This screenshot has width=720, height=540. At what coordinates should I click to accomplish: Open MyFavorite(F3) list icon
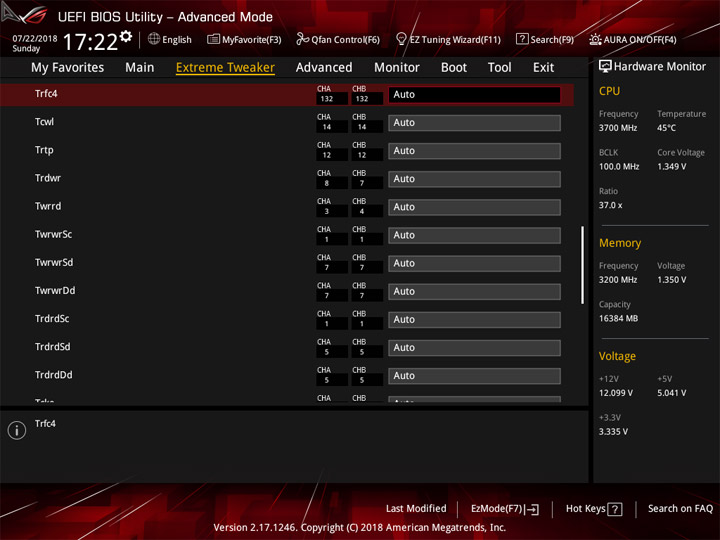pyautogui.click(x=213, y=39)
